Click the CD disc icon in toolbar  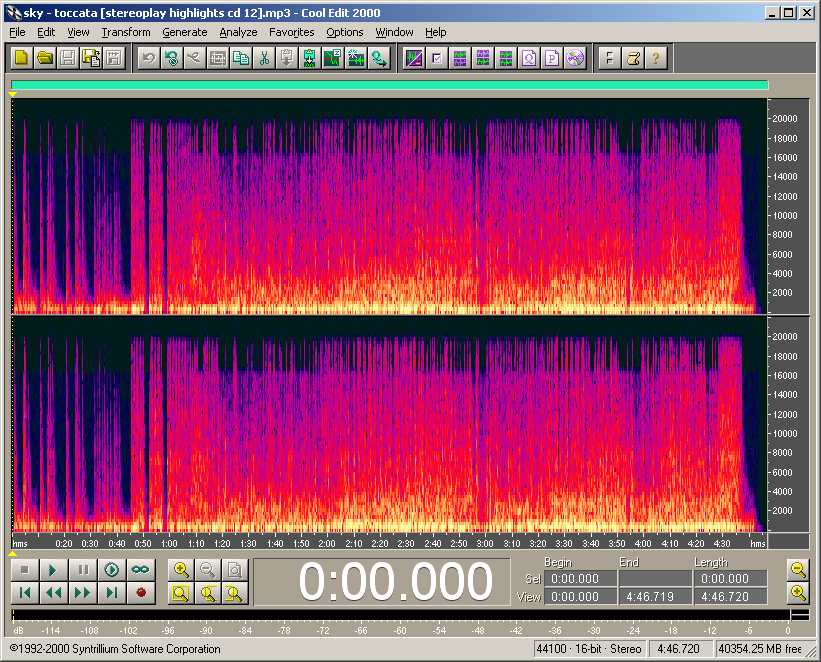[x=575, y=58]
